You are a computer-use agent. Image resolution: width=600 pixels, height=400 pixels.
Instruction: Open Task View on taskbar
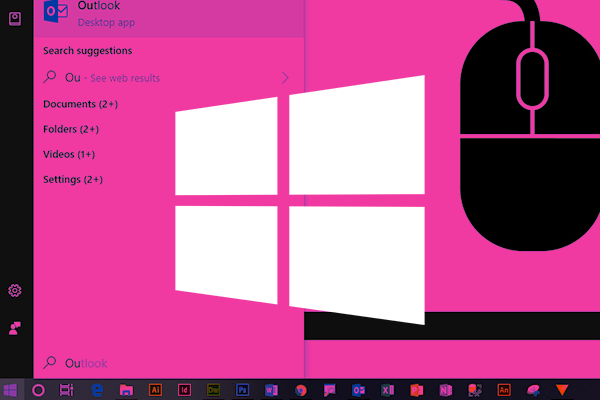(x=67, y=390)
